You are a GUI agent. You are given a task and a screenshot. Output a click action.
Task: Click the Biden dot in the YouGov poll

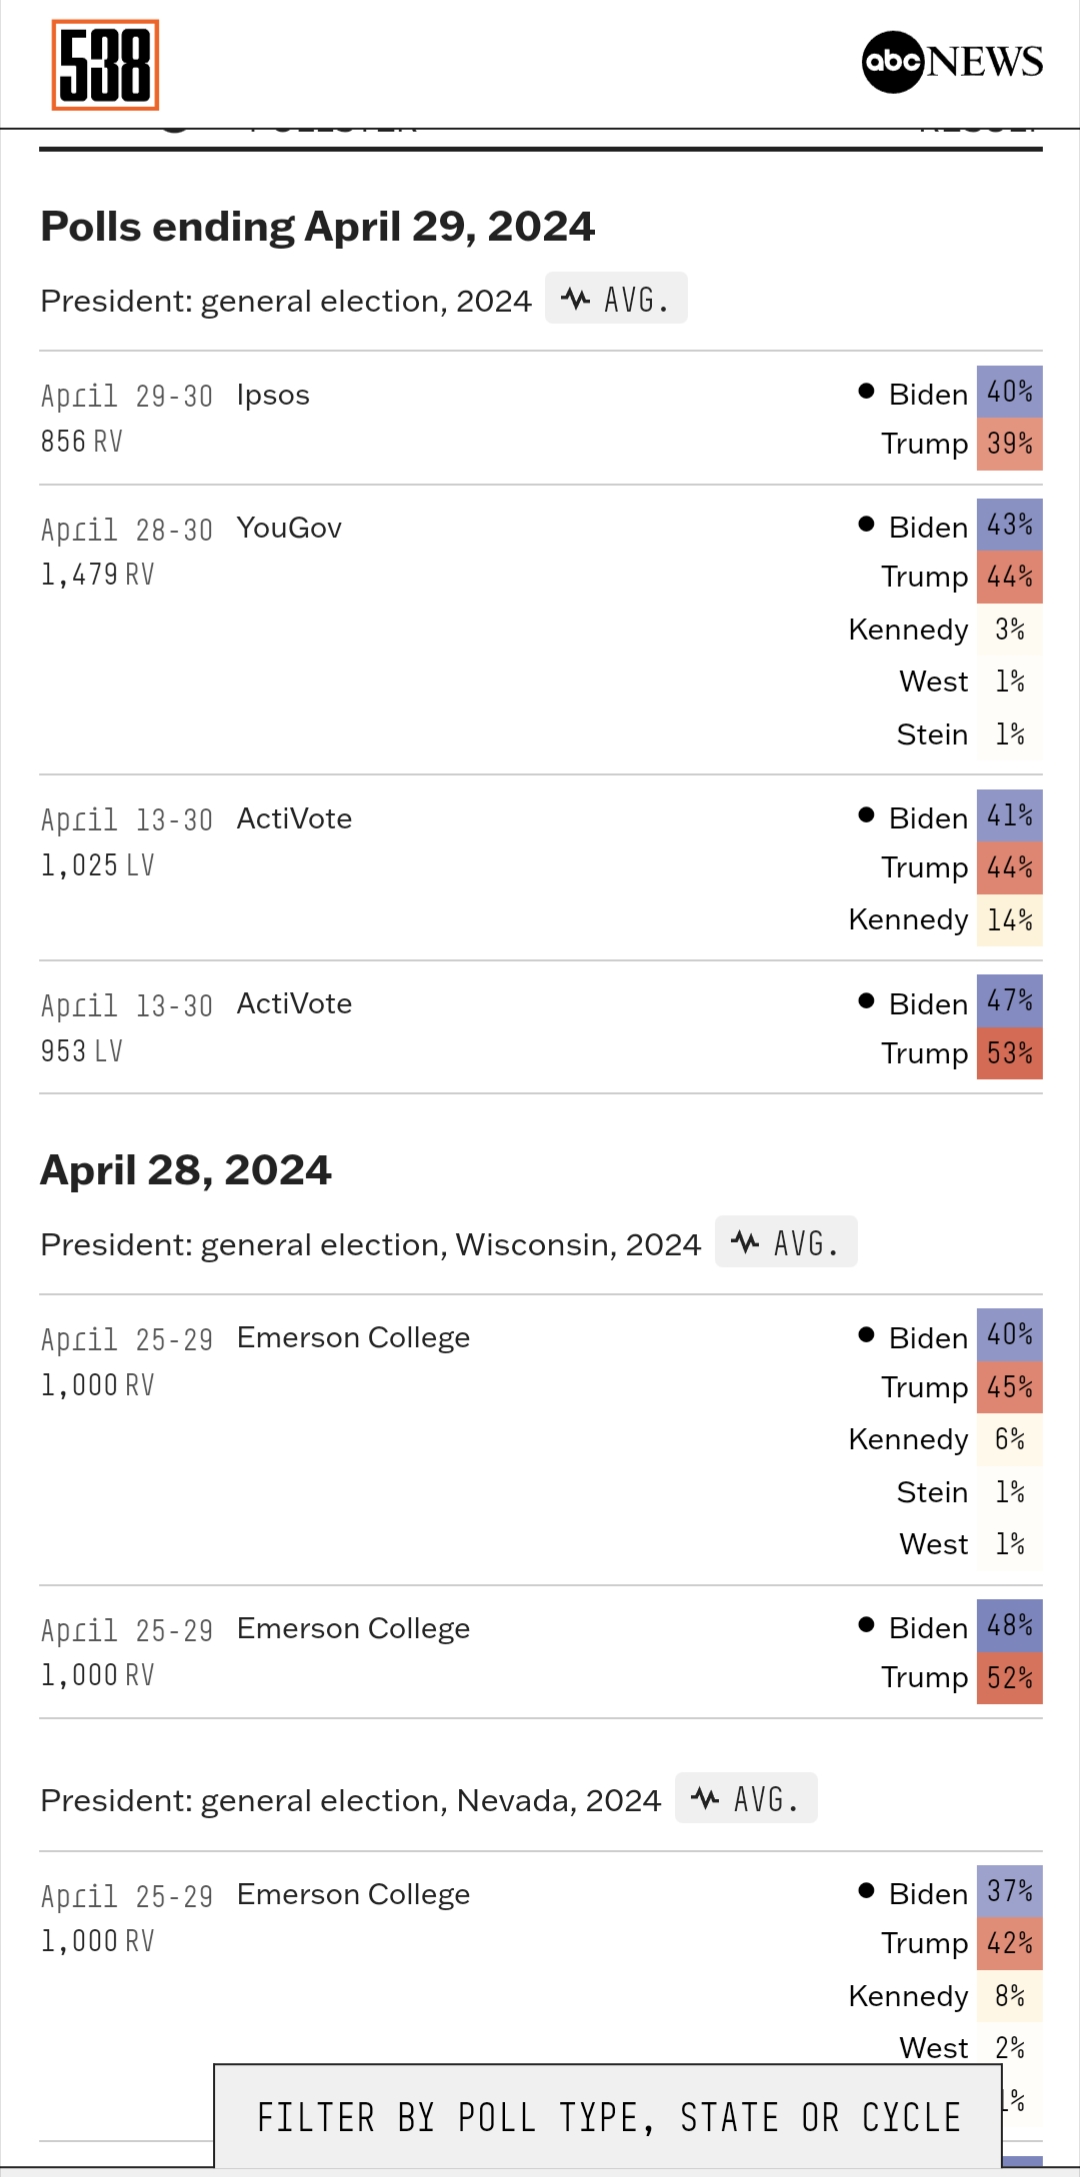coord(867,525)
